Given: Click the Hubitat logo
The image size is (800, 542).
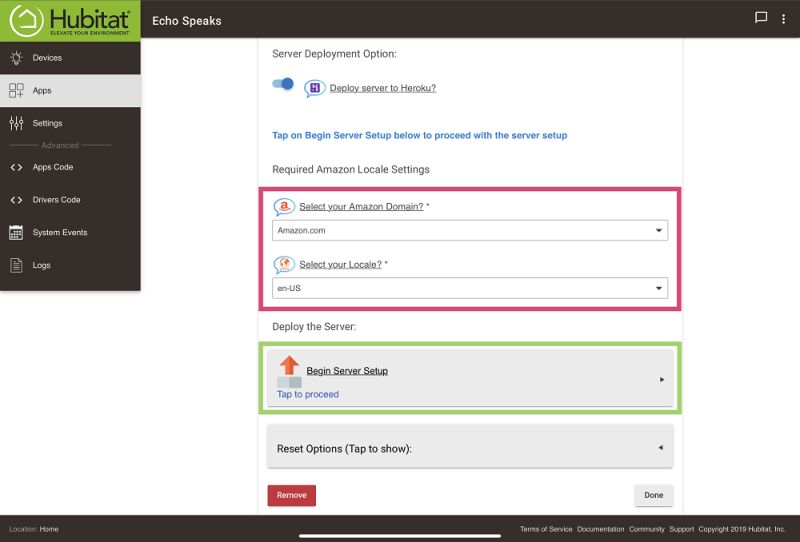Looking at the screenshot, I should (70, 21).
